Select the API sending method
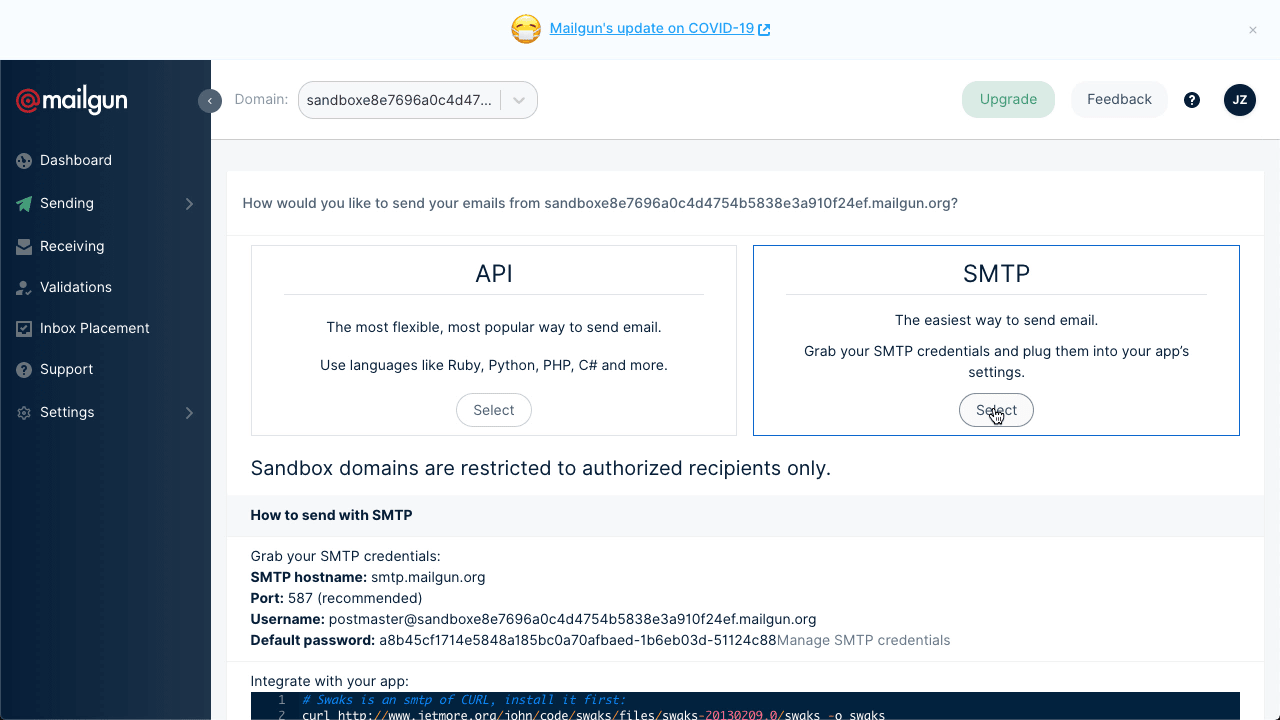1280x720 pixels. 494,410
